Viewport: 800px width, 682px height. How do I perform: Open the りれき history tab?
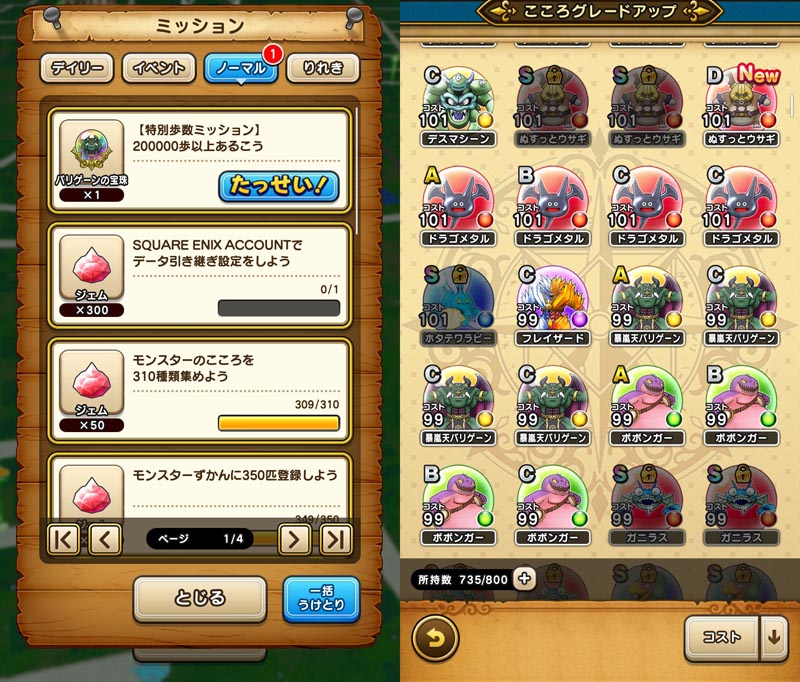pyautogui.click(x=323, y=68)
